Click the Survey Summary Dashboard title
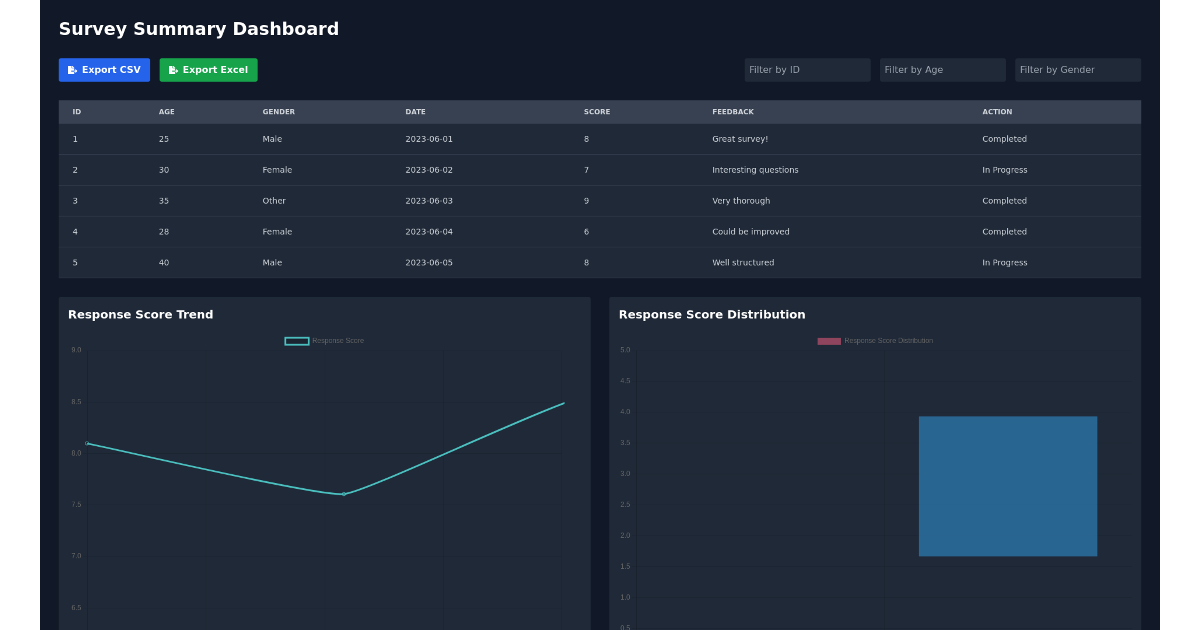The width and height of the screenshot is (1200, 630). [x=198, y=29]
